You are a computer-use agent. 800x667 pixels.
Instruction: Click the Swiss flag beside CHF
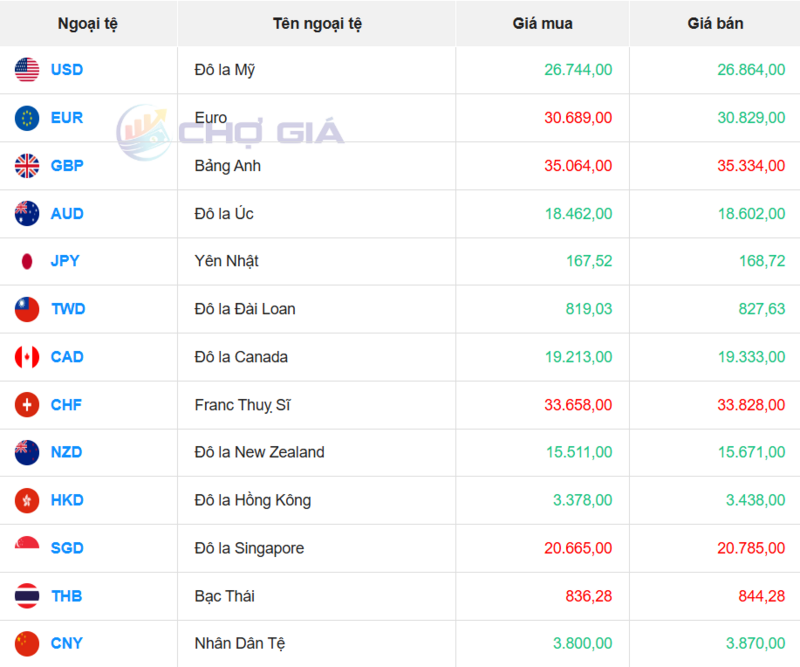tap(27, 405)
